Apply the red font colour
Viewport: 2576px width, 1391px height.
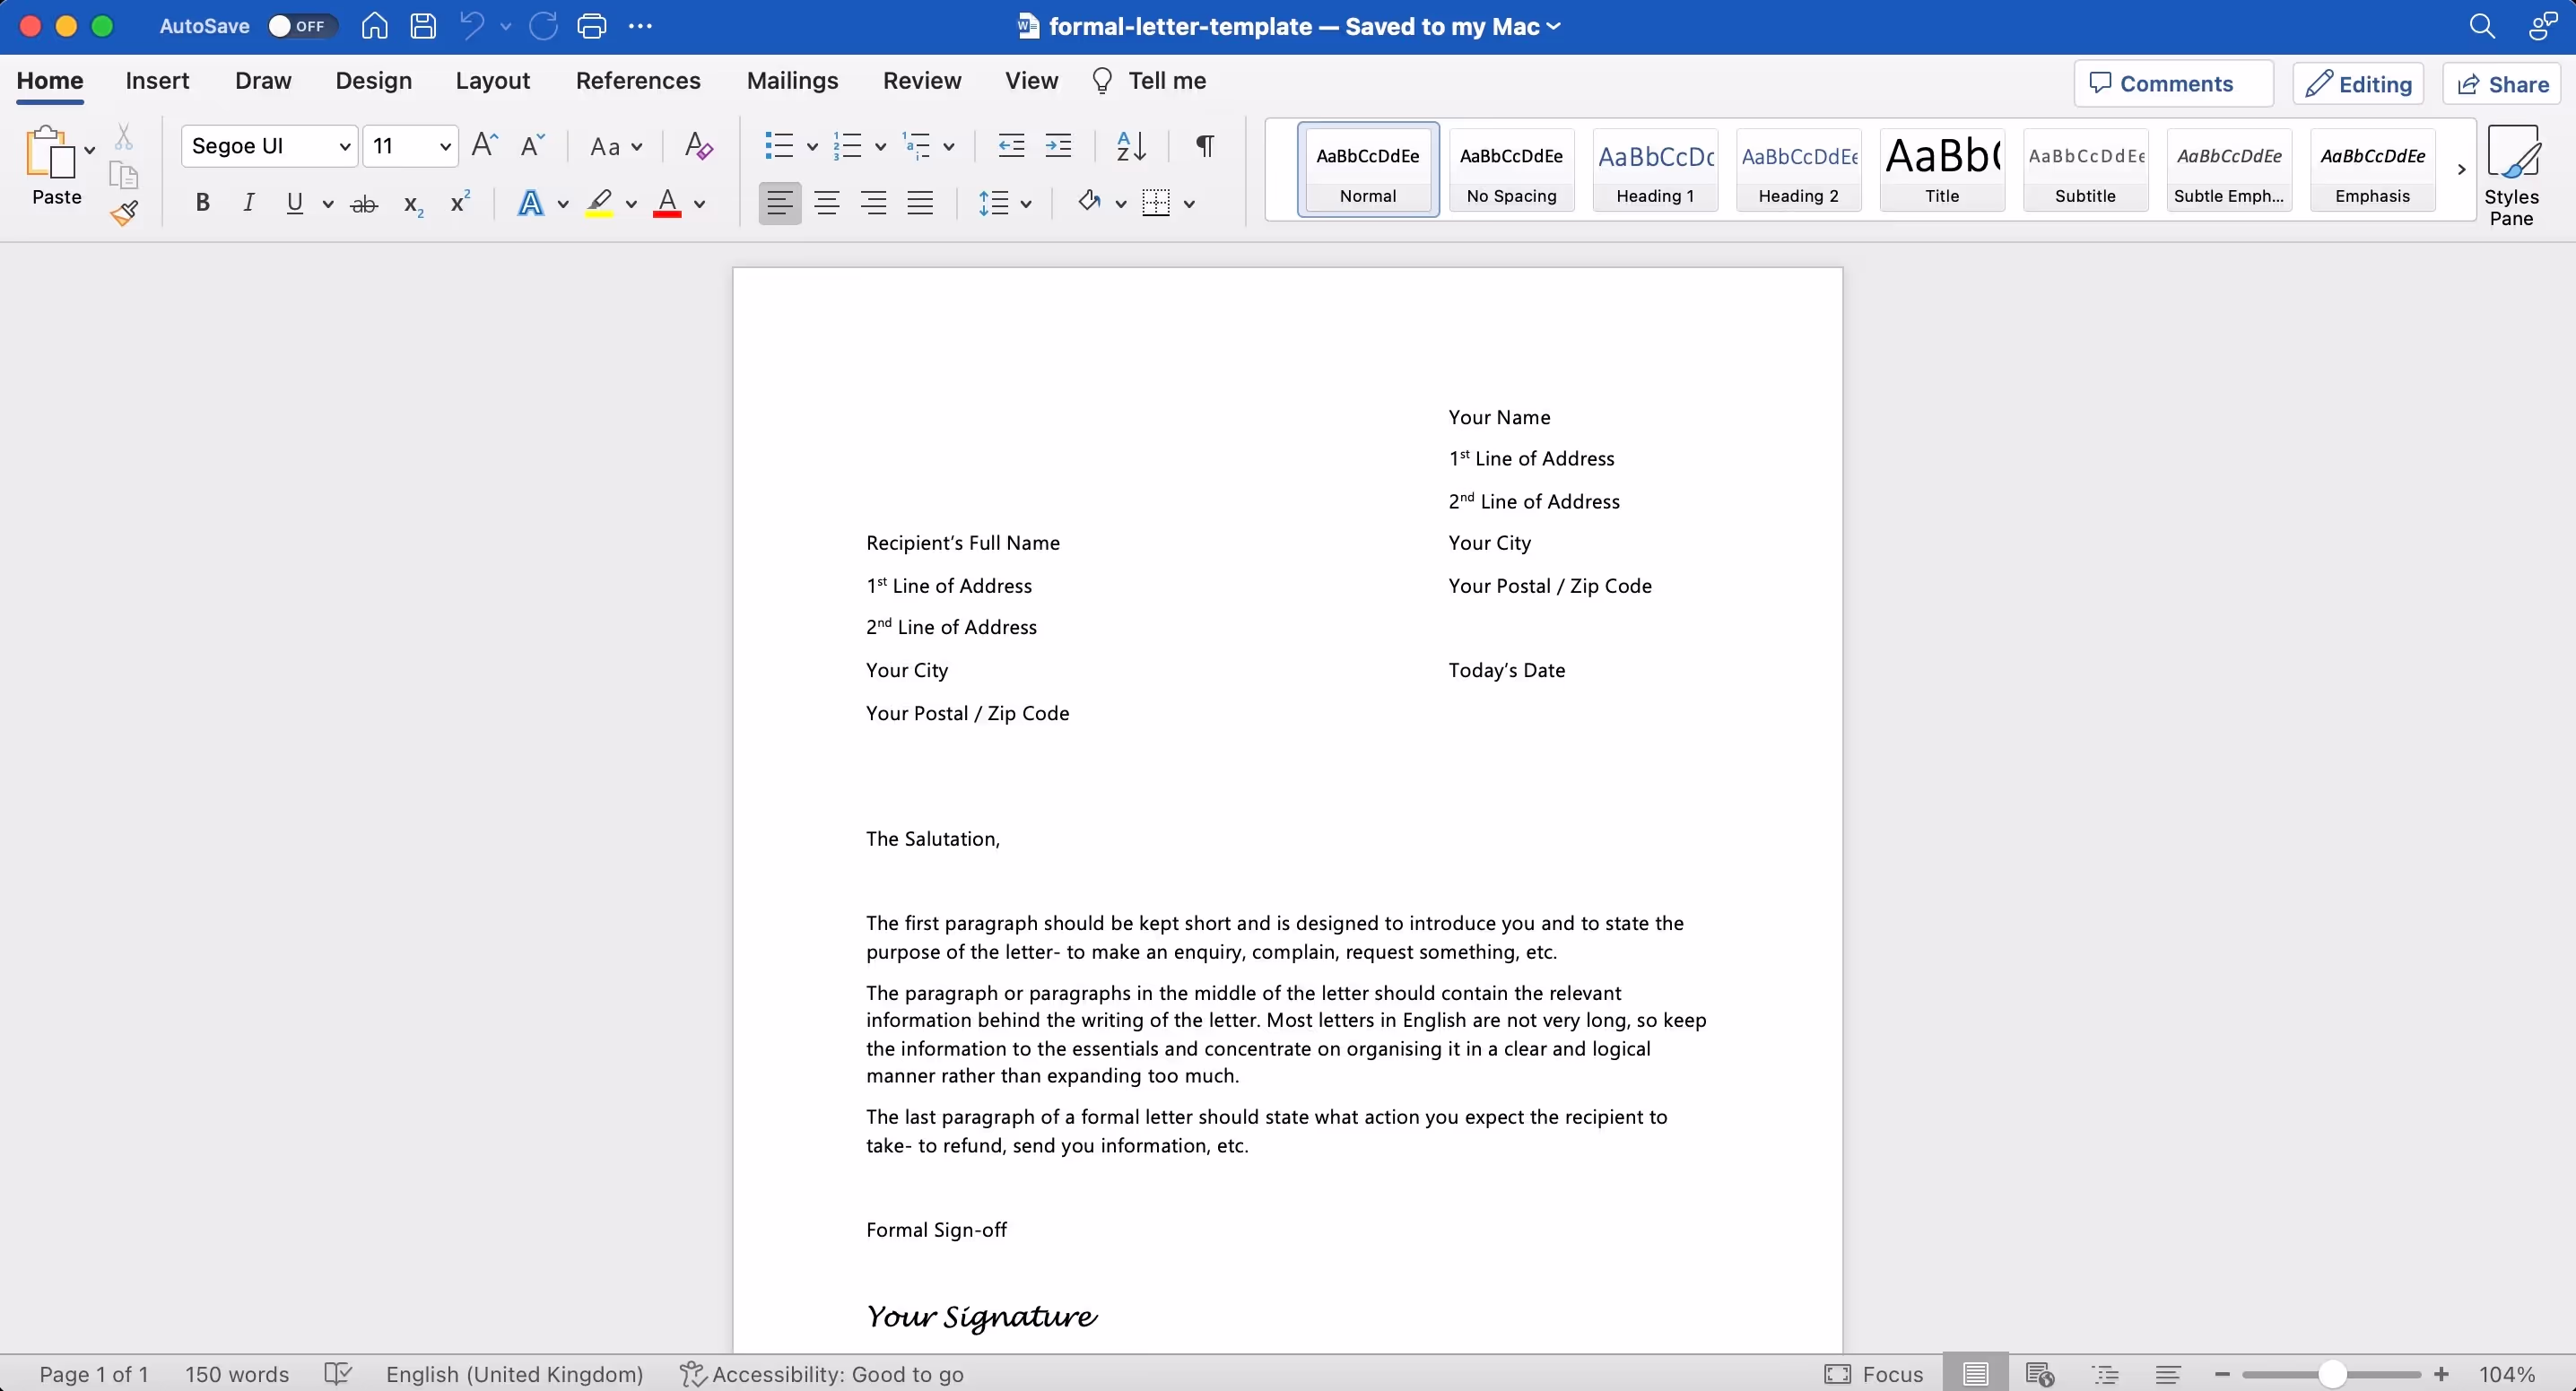point(667,203)
